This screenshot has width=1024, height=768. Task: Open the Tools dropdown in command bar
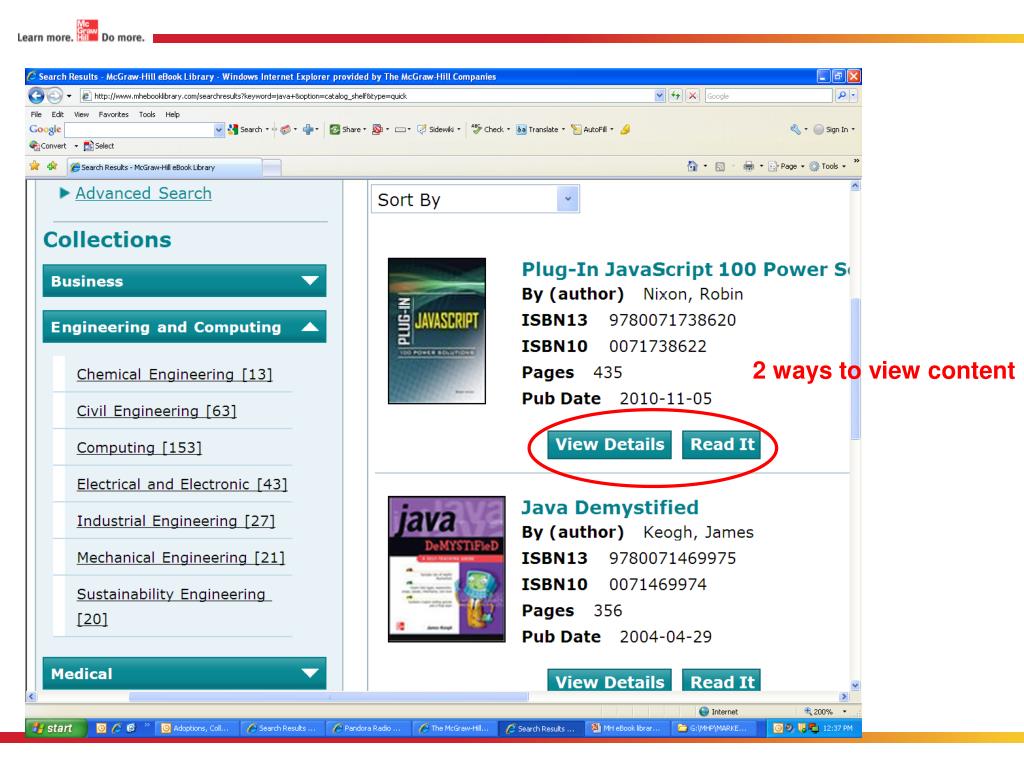pyautogui.click(x=827, y=166)
